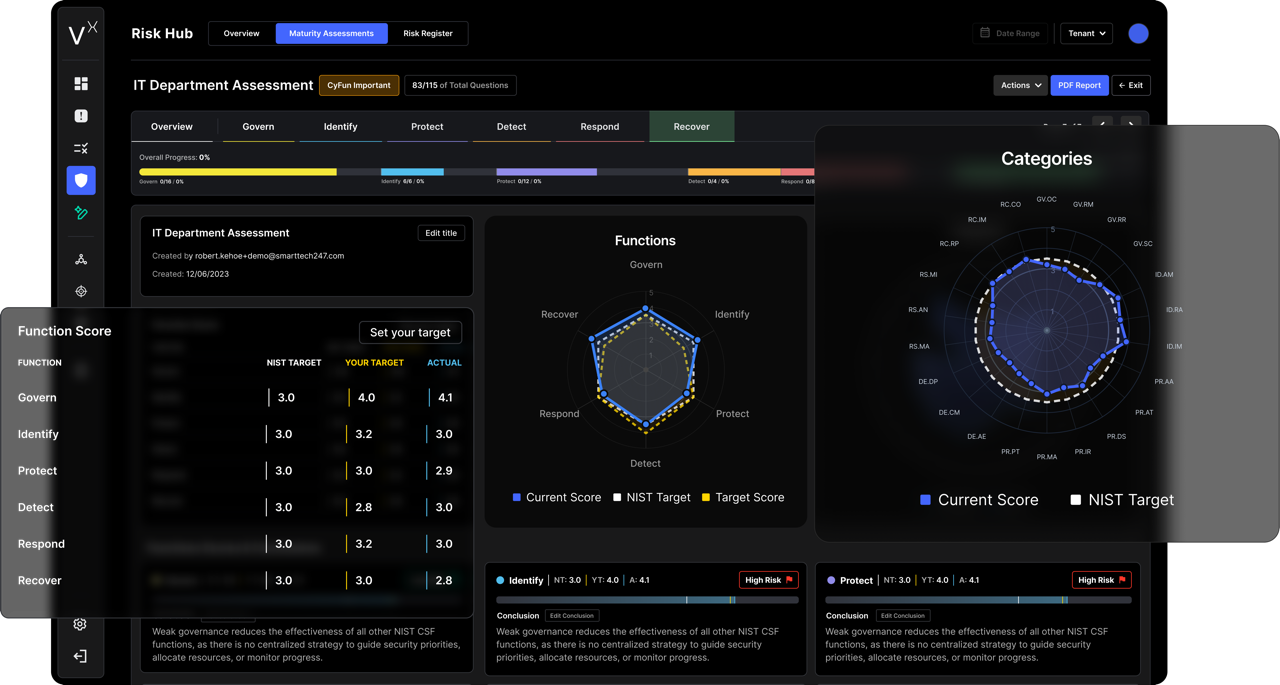Click Govern's 4.0 your target value

click(x=366, y=398)
